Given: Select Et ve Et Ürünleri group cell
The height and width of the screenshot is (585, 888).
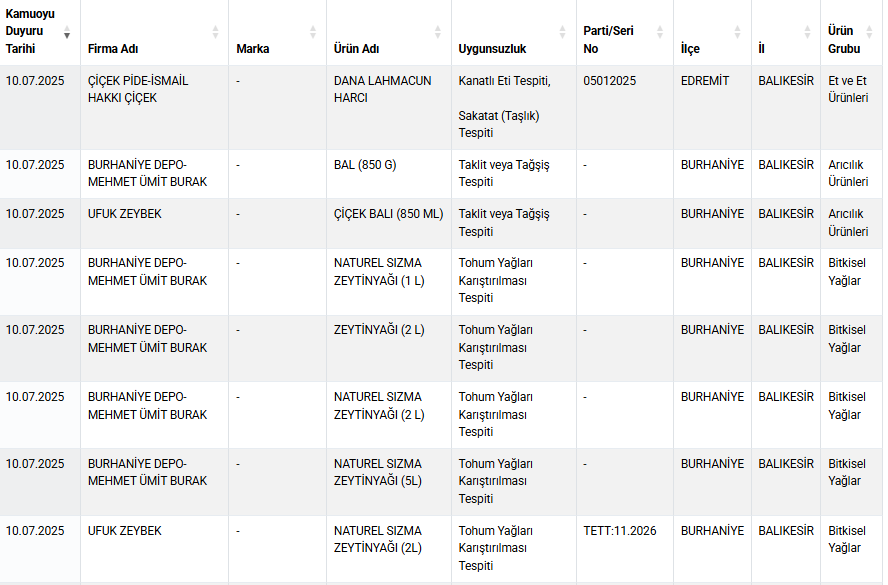Looking at the screenshot, I should pyautogui.click(x=851, y=108).
